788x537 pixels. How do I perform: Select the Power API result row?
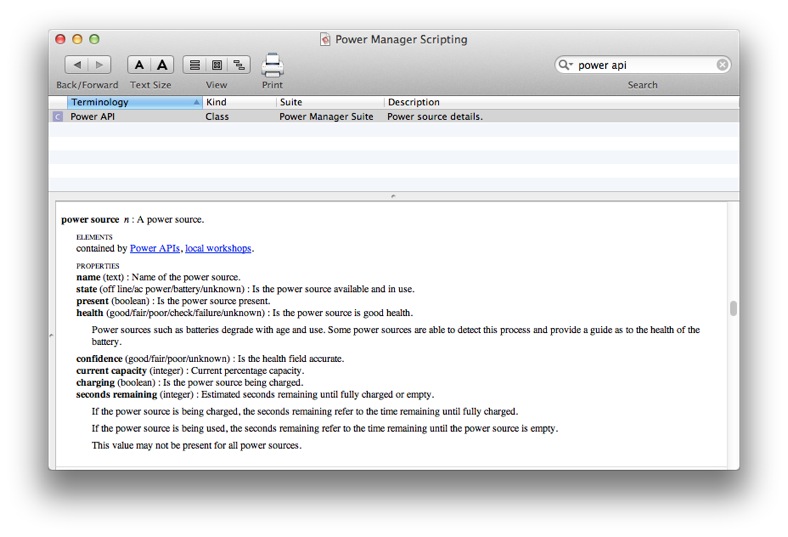pos(394,117)
